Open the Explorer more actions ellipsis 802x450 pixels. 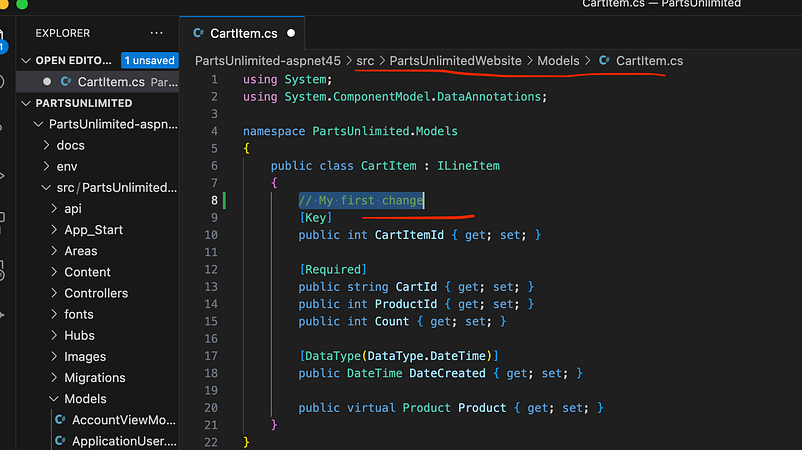(x=156, y=33)
